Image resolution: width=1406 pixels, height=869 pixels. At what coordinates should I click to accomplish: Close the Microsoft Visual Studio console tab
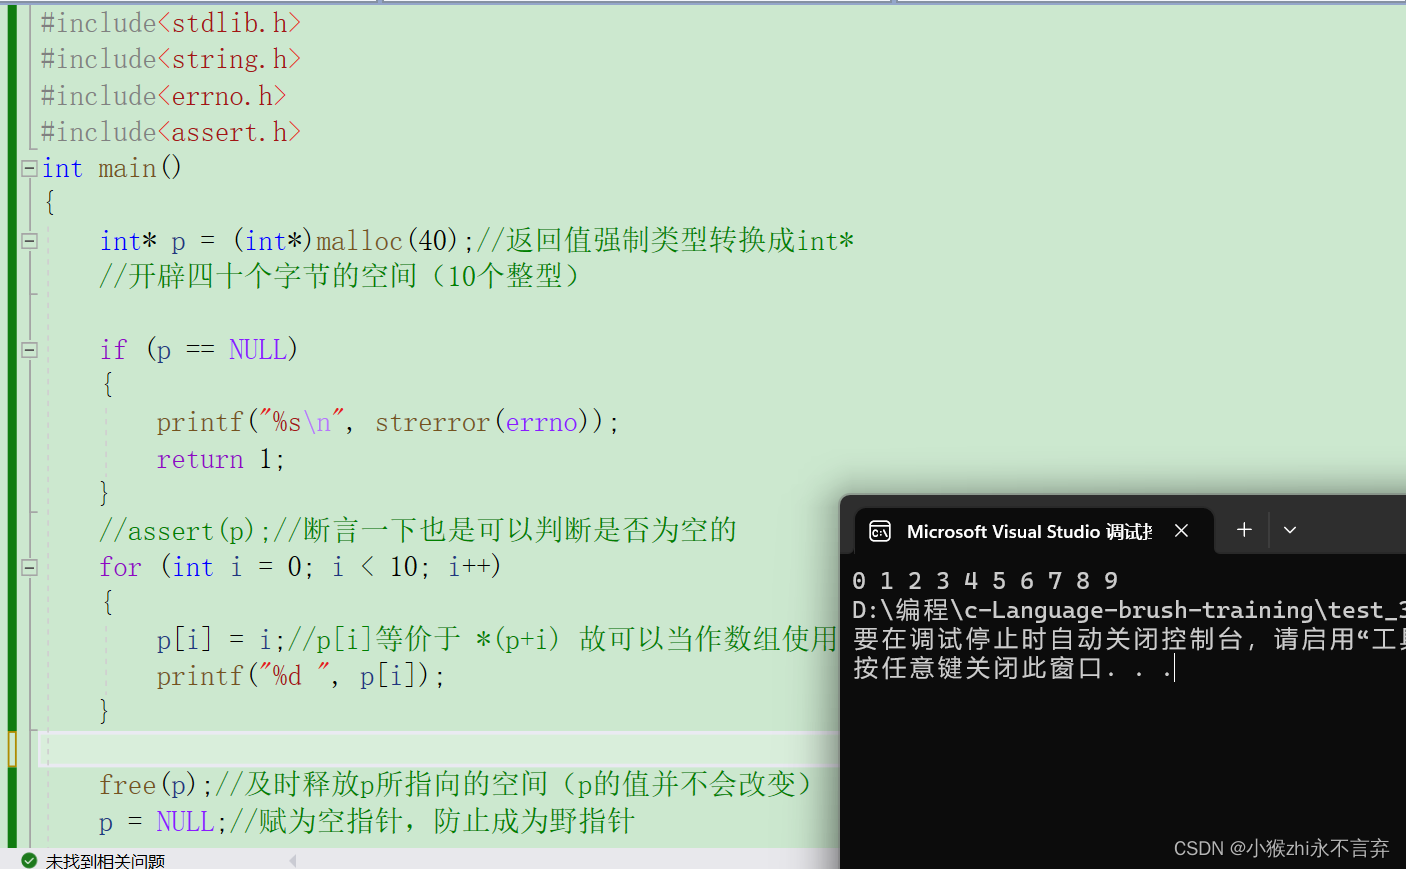tap(1181, 531)
